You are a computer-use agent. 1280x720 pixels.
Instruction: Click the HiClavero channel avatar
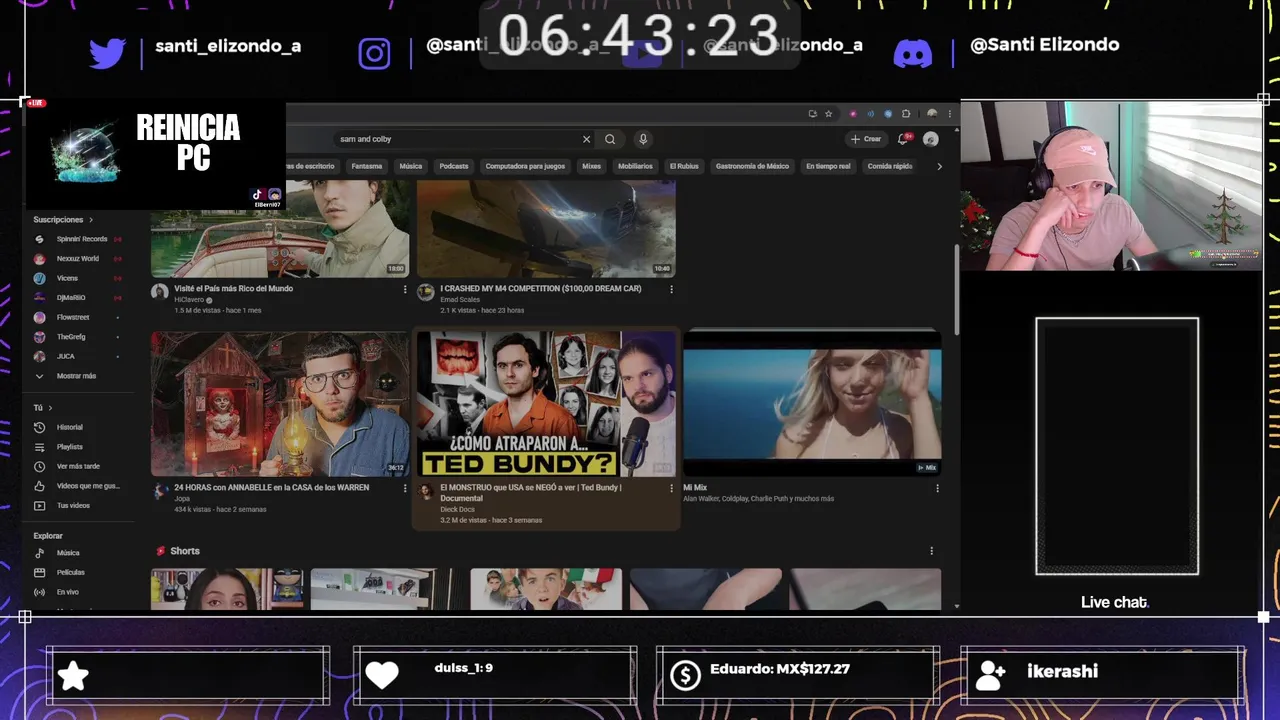pyautogui.click(x=160, y=292)
